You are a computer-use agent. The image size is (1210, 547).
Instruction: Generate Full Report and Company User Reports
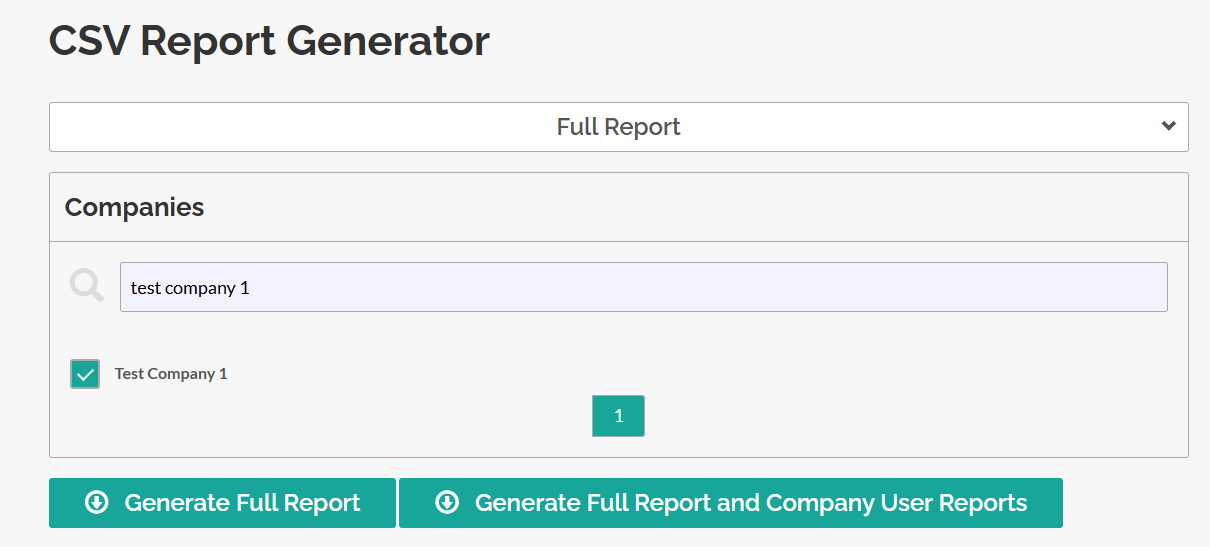730,503
